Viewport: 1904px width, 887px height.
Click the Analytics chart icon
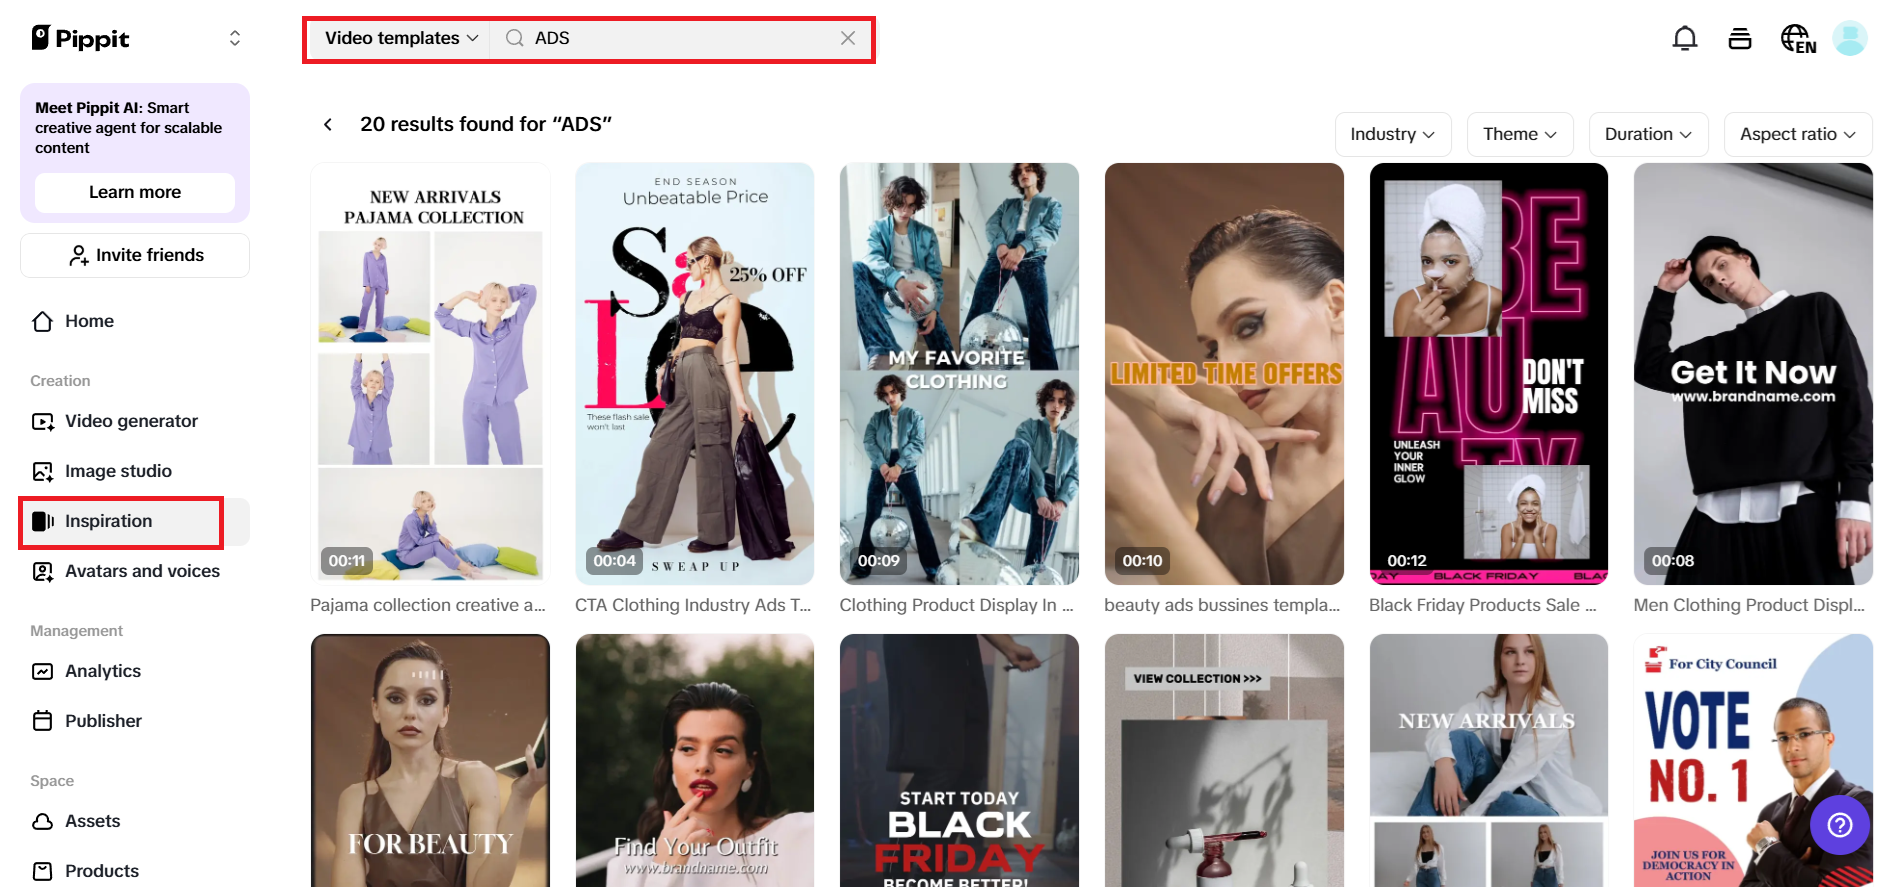[x=43, y=671]
